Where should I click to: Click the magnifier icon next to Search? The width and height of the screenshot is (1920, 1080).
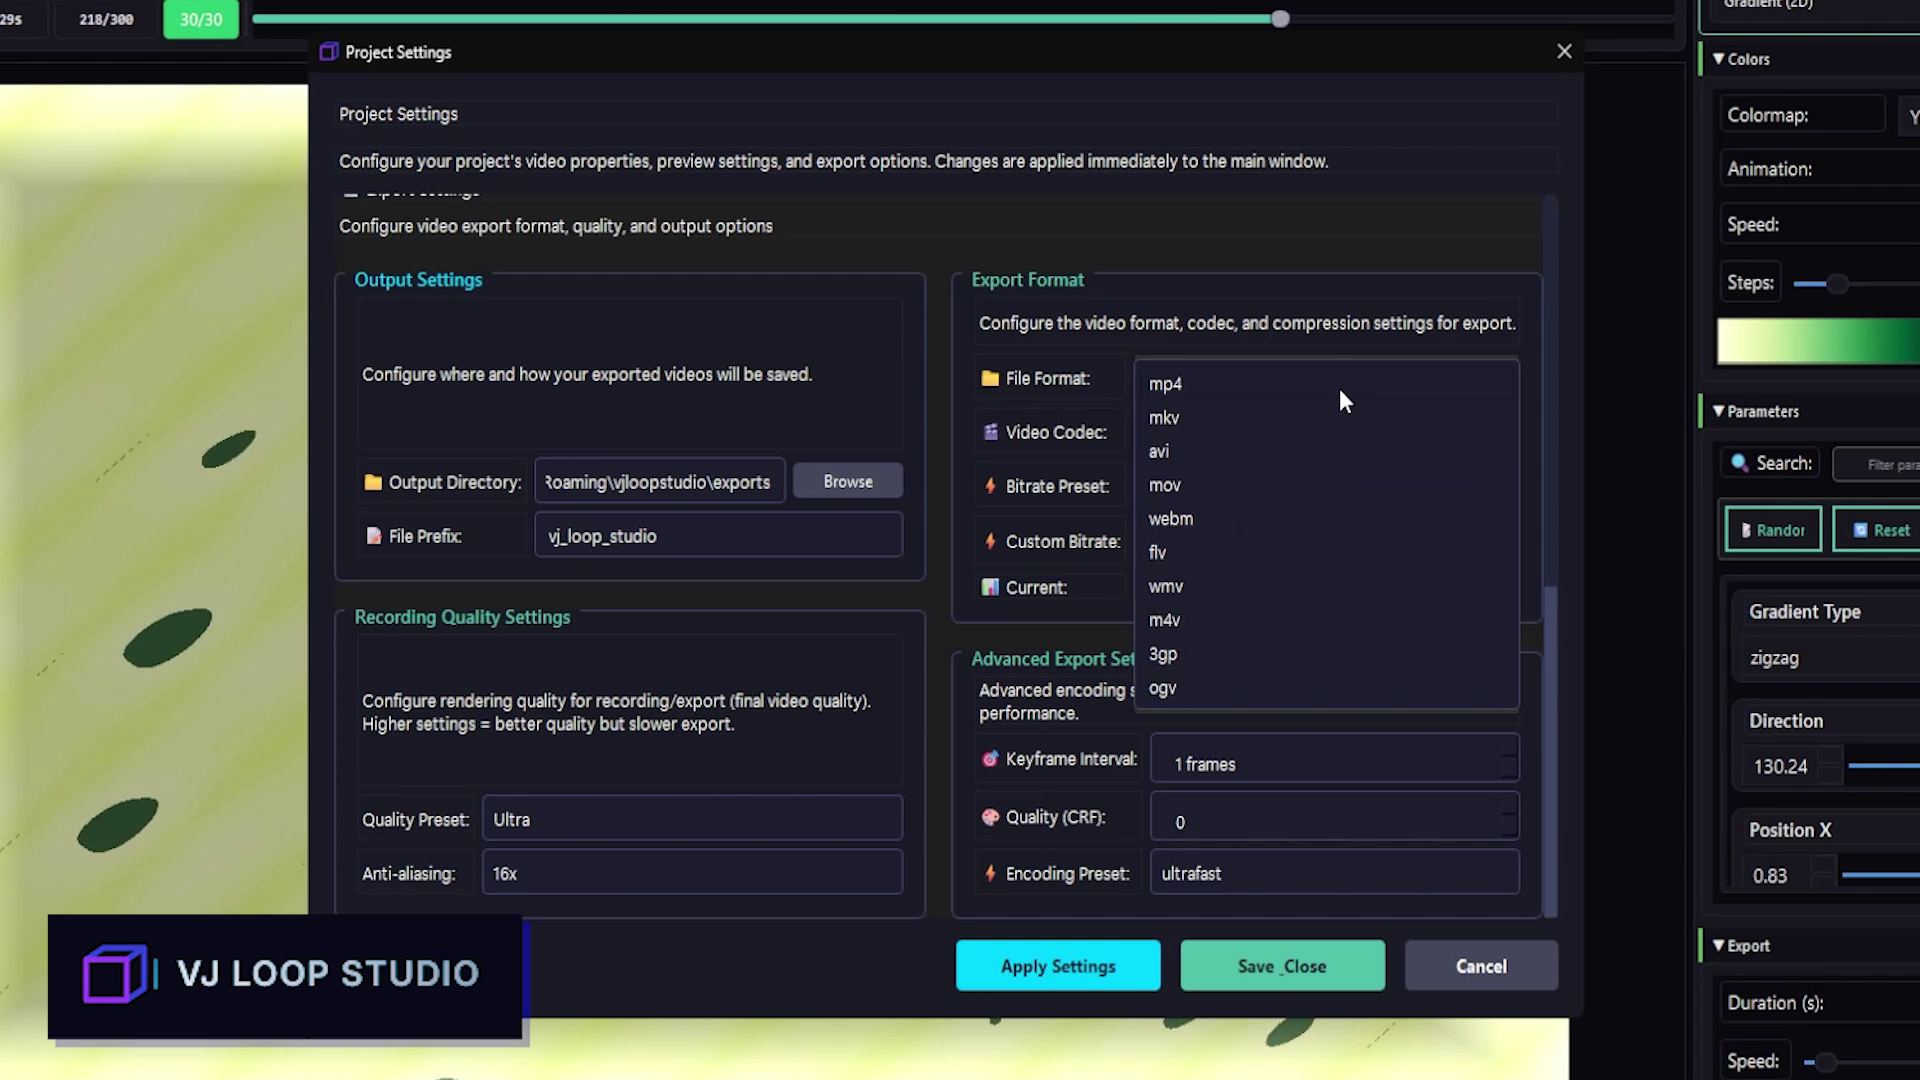point(1740,463)
